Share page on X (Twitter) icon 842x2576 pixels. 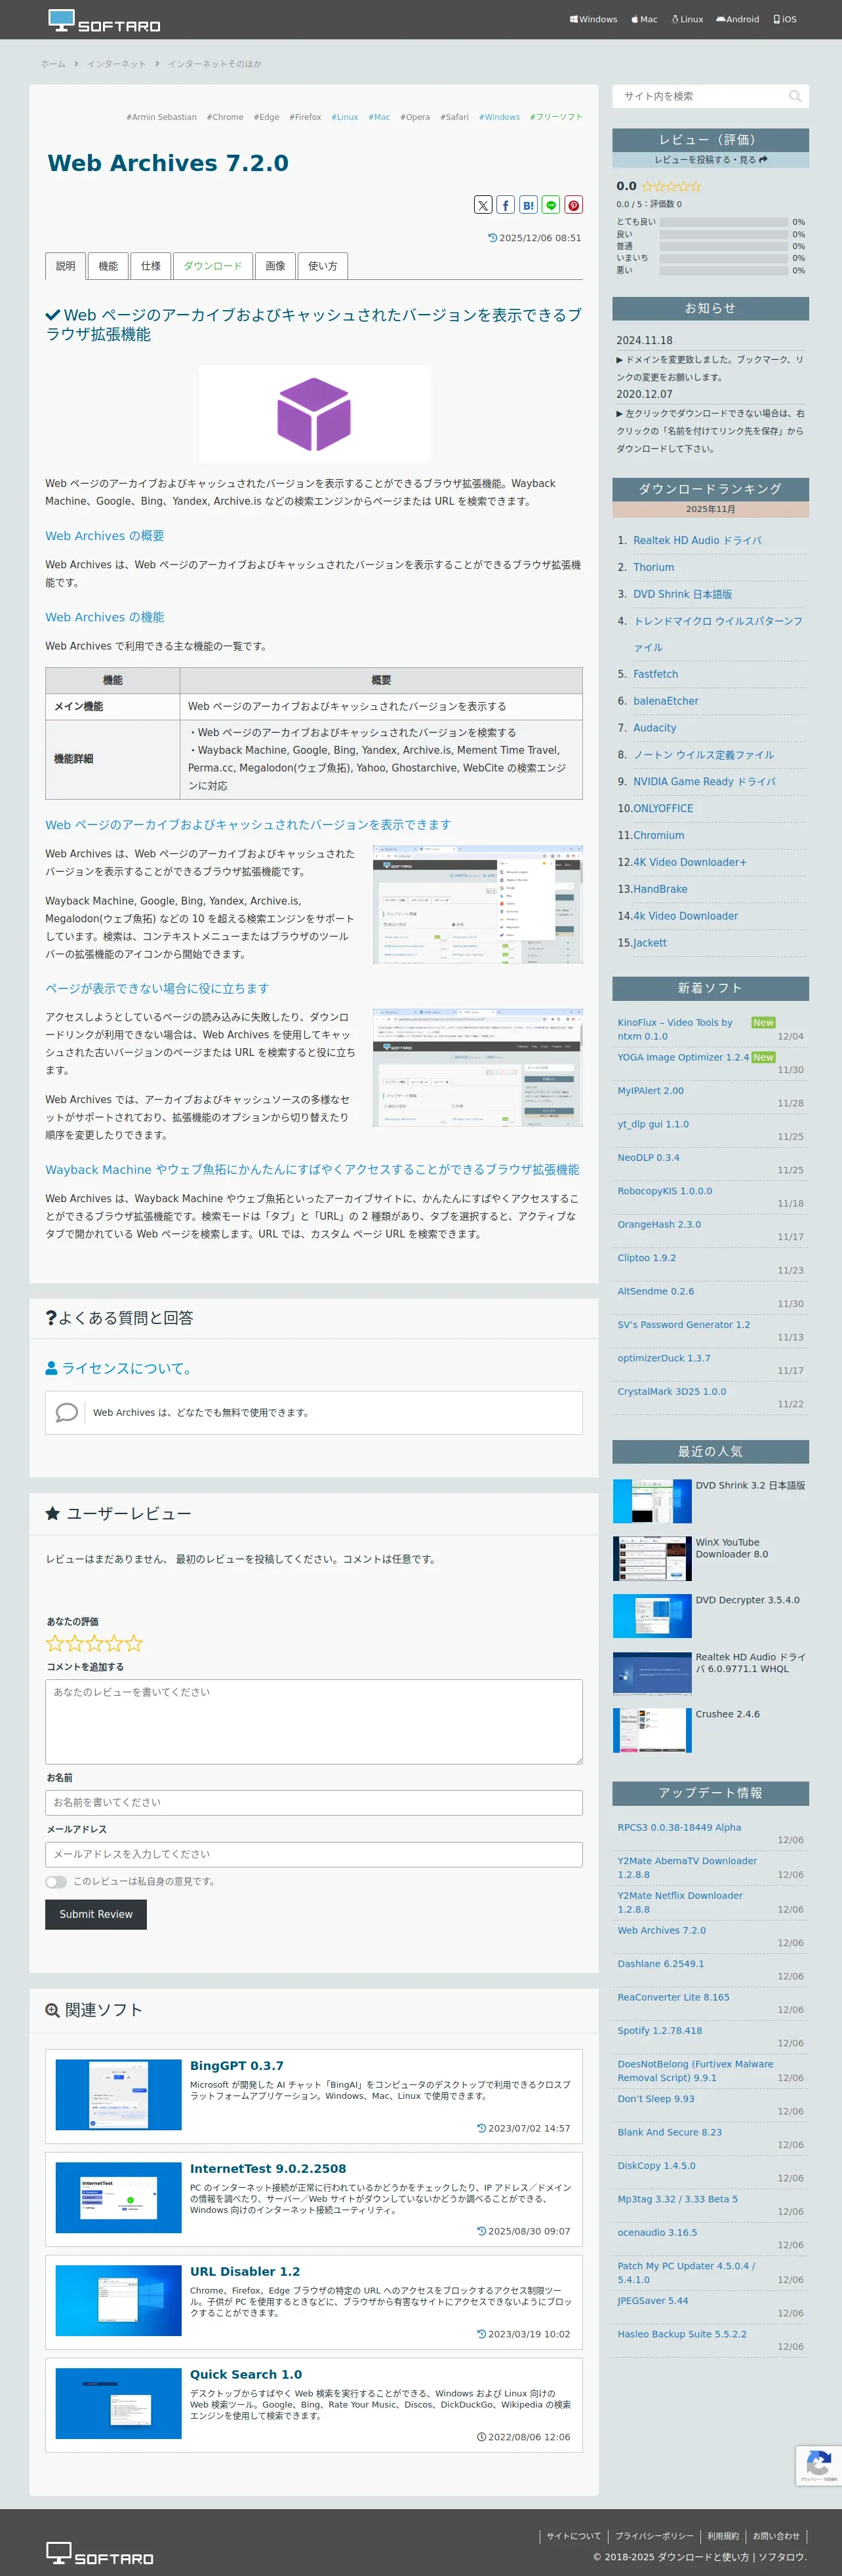pos(483,205)
